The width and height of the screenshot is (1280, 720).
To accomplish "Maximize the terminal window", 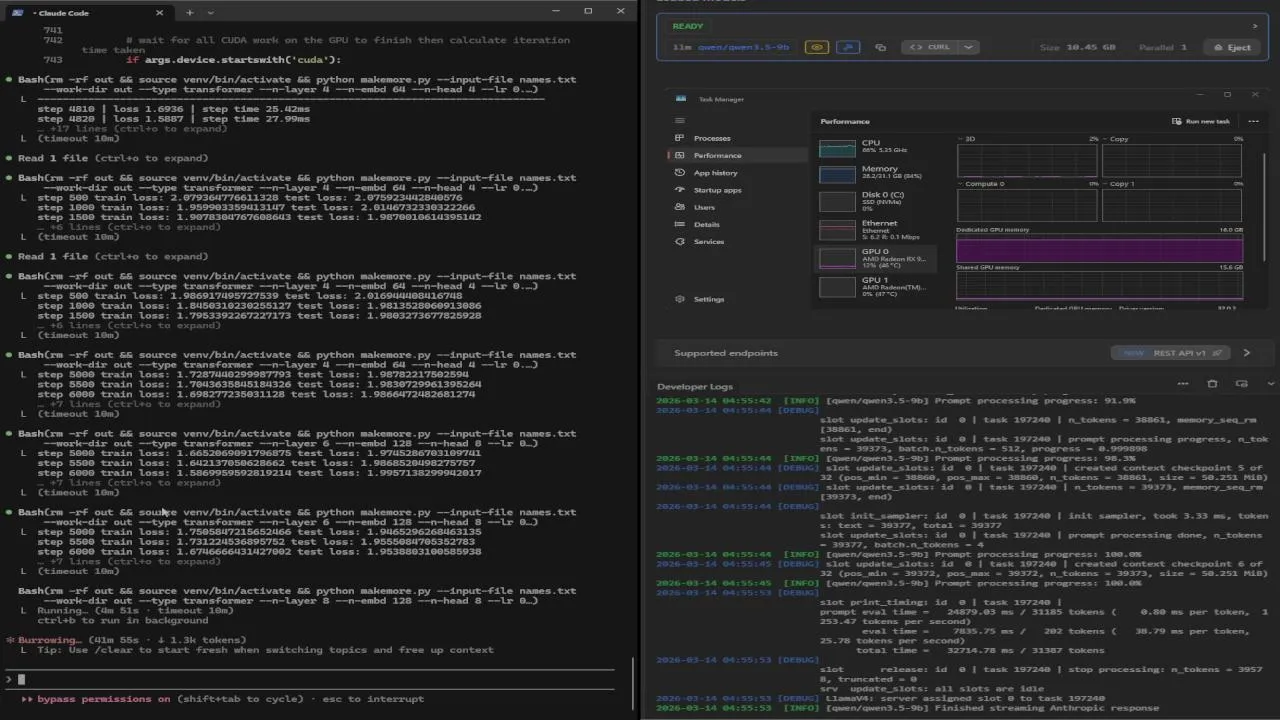I will (x=588, y=11).
